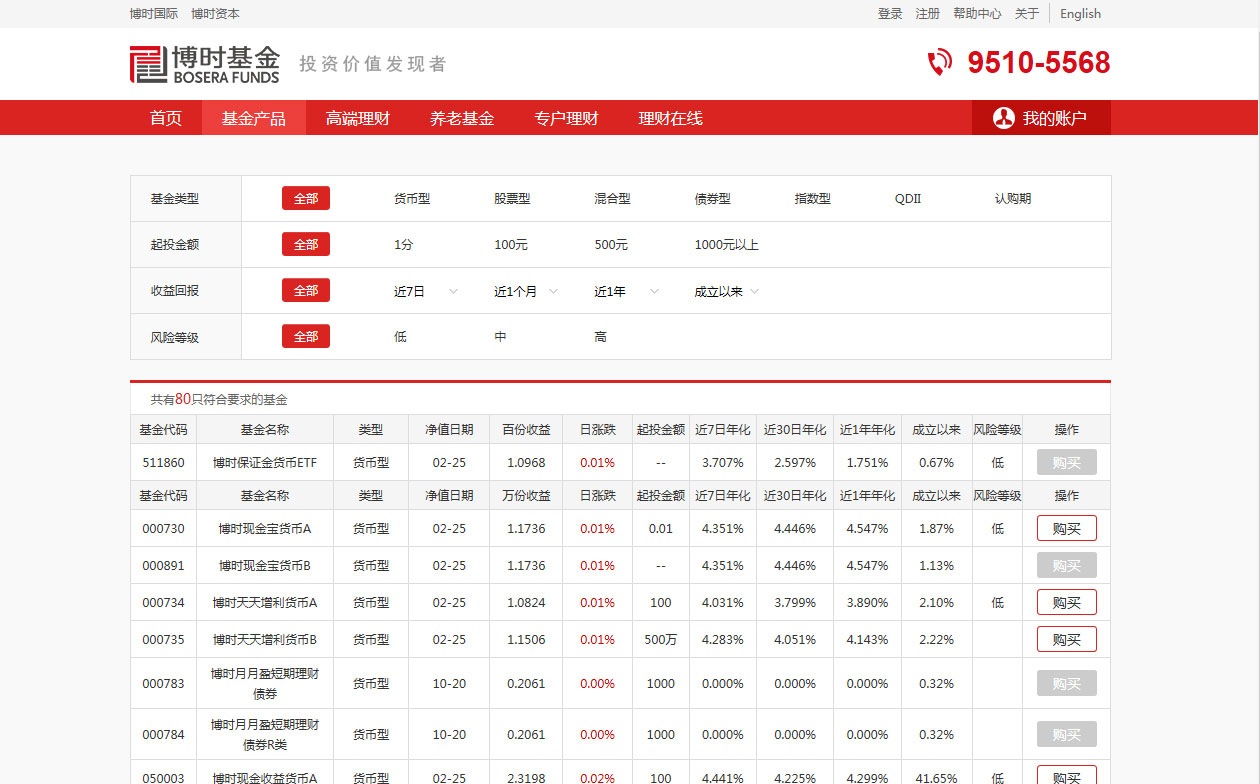Click the 百份收益 column header
1260x784 pixels.
[x=526, y=430]
